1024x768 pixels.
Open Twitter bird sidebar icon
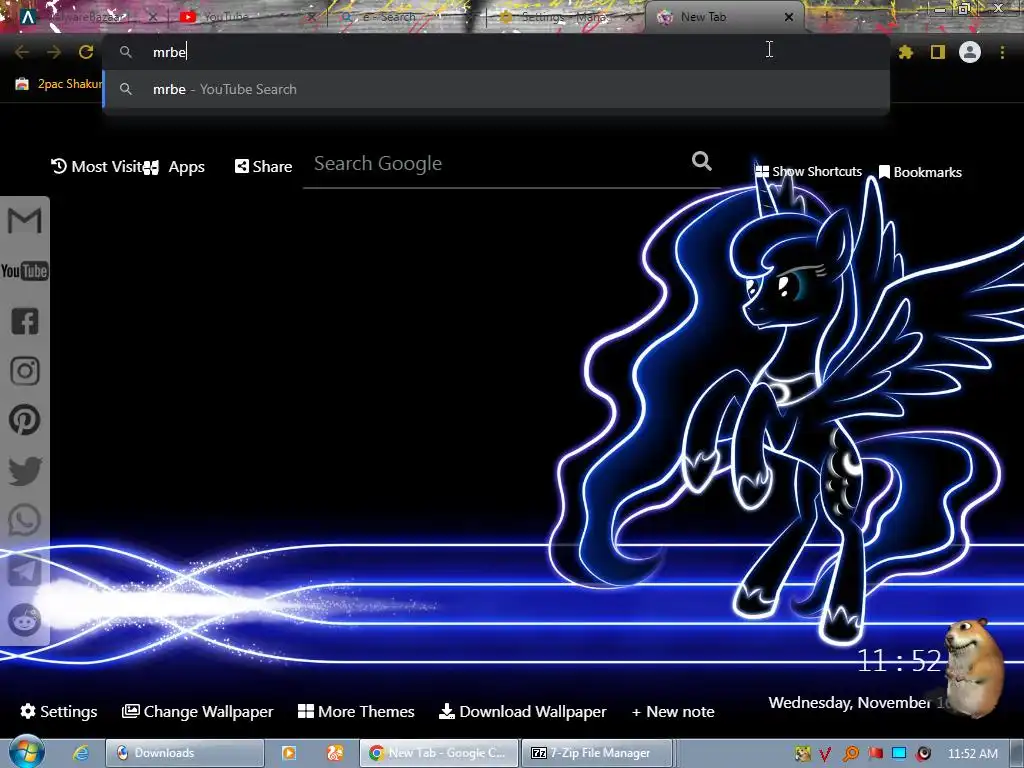(25, 470)
